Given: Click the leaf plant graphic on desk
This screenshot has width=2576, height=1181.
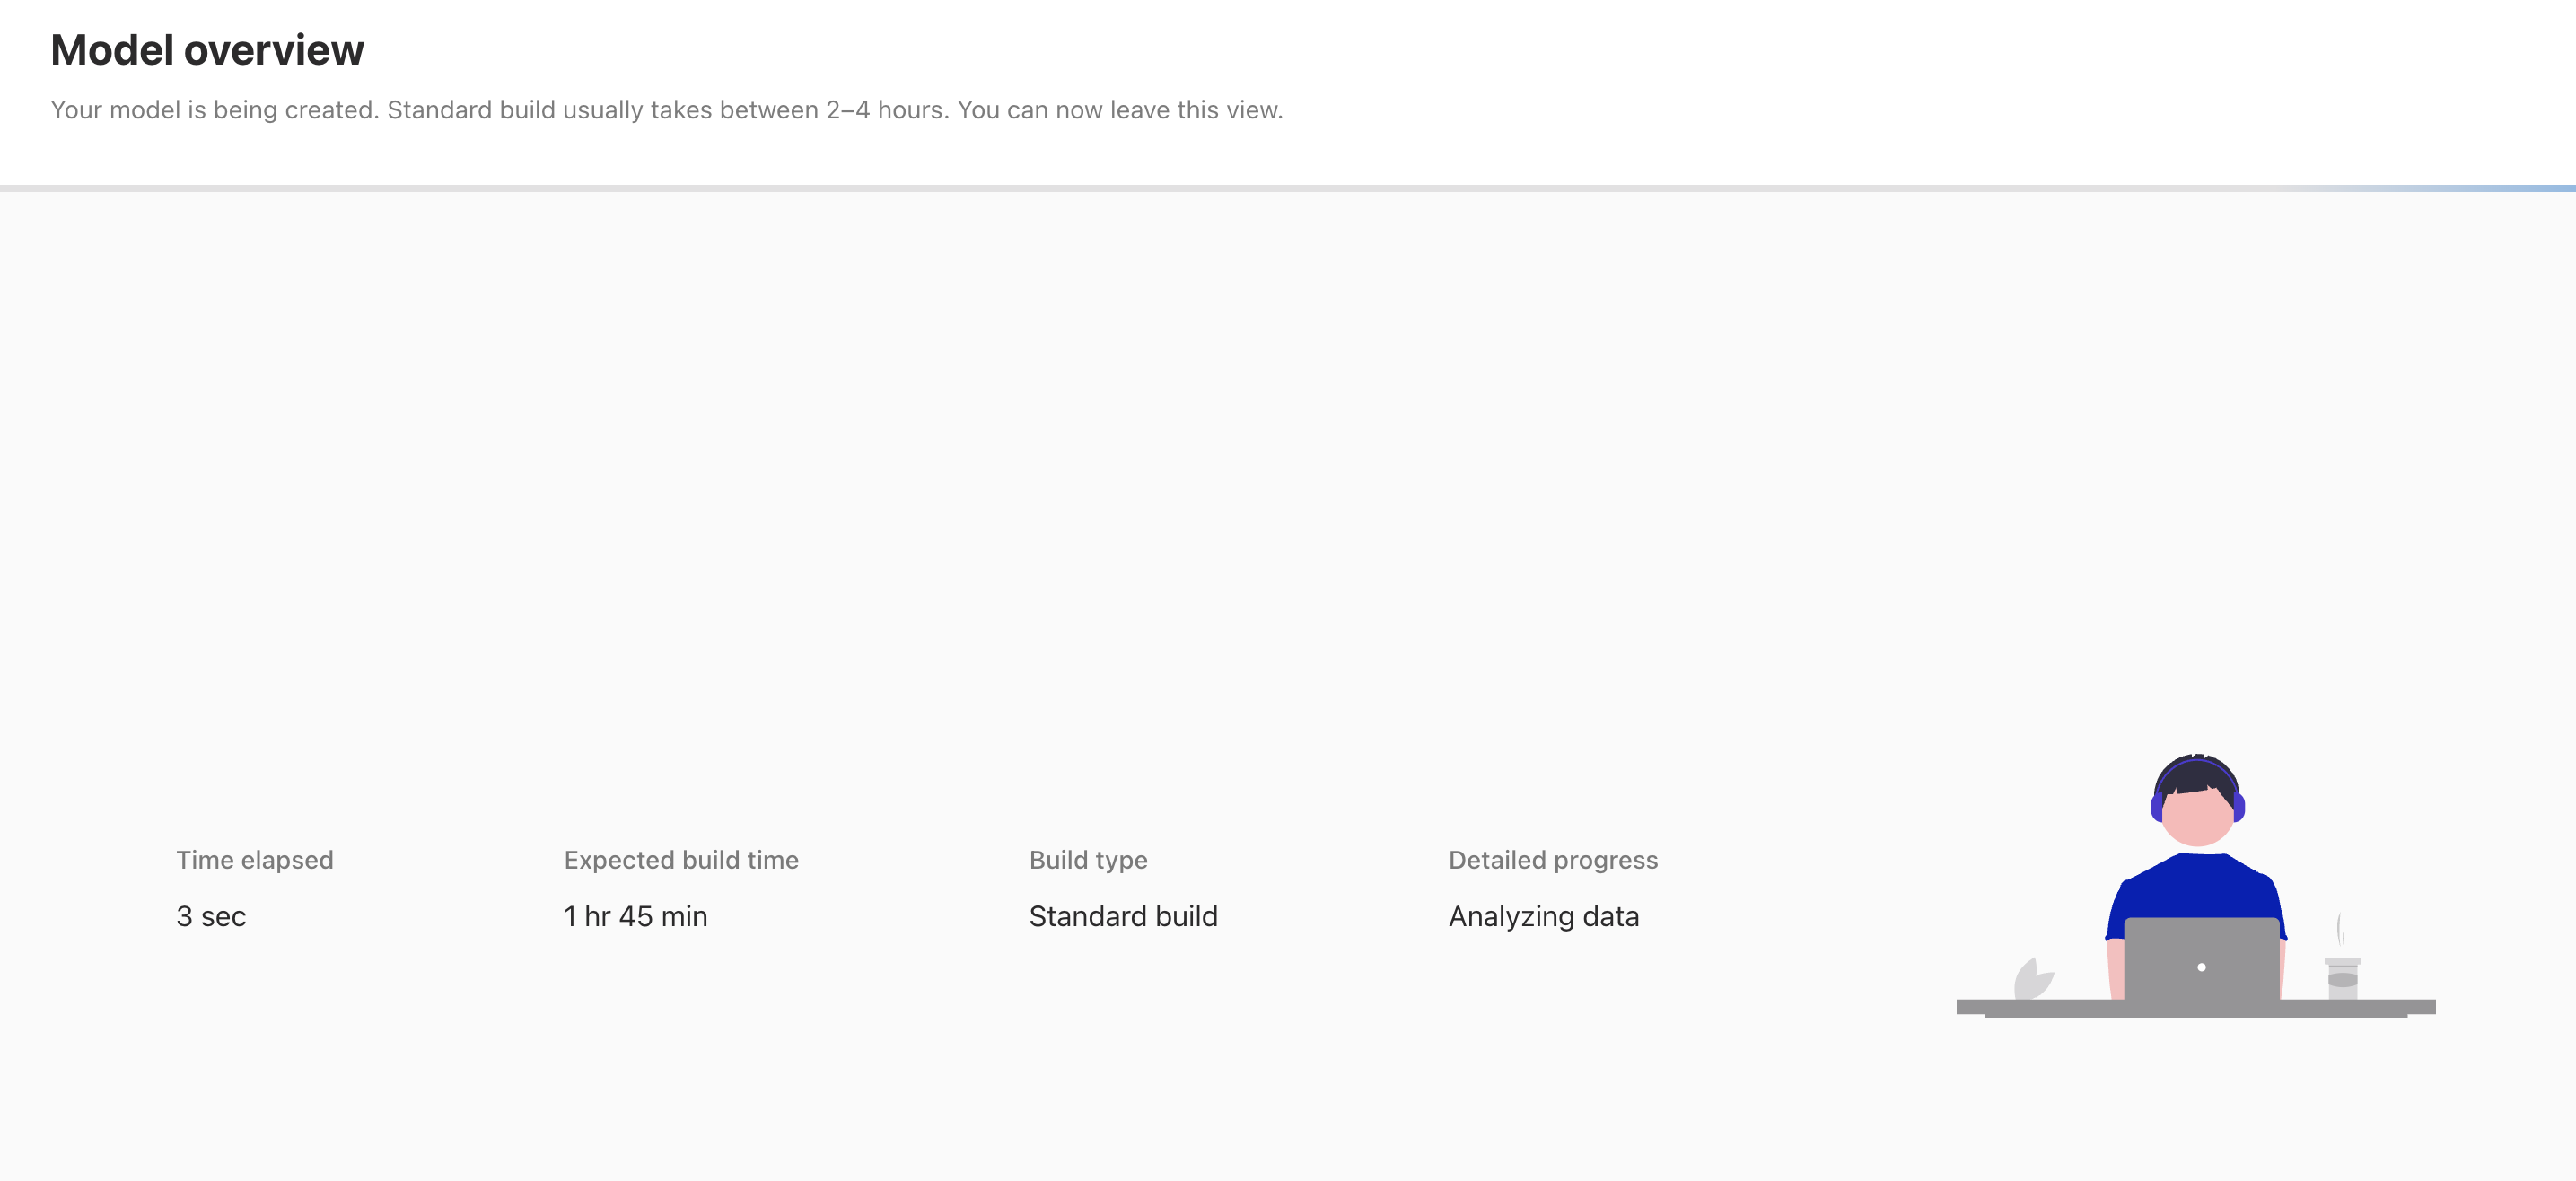Looking at the screenshot, I should pos(2033,978).
